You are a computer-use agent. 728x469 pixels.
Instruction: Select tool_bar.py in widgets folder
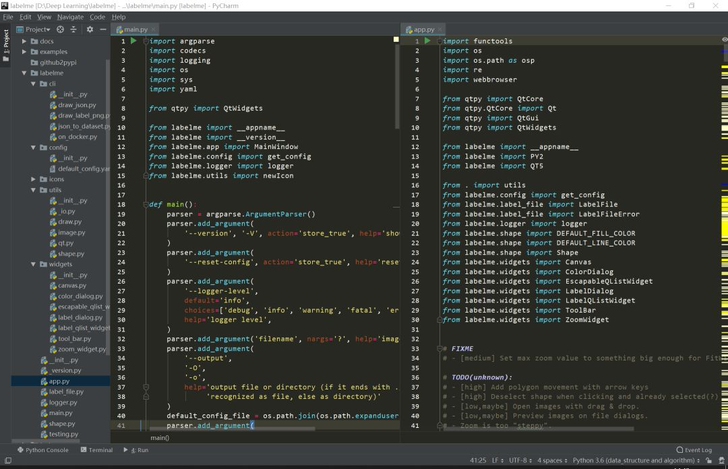point(71,339)
